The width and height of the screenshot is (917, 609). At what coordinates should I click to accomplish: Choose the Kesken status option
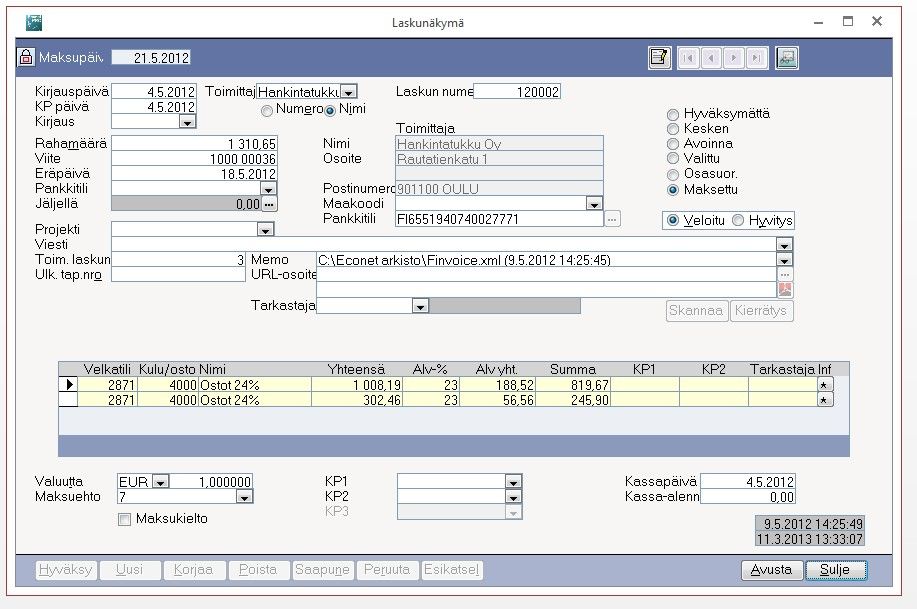point(673,129)
